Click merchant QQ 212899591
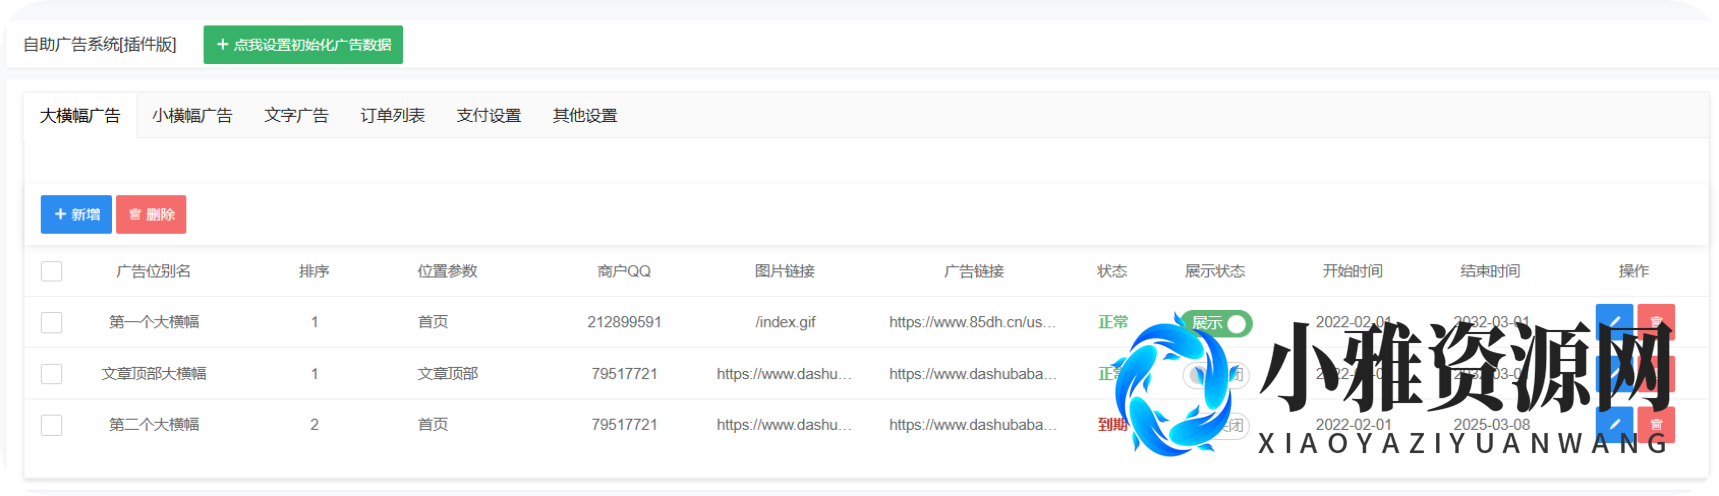 click(624, 322)
